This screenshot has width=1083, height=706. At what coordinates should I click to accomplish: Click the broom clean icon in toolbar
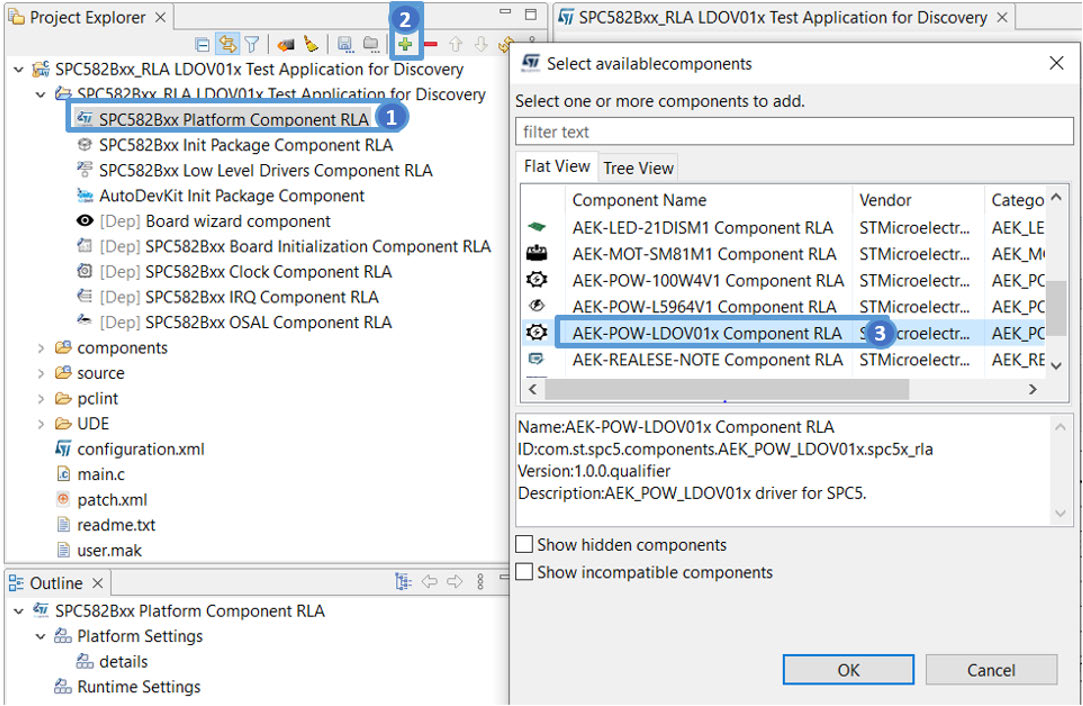point(311,45)
